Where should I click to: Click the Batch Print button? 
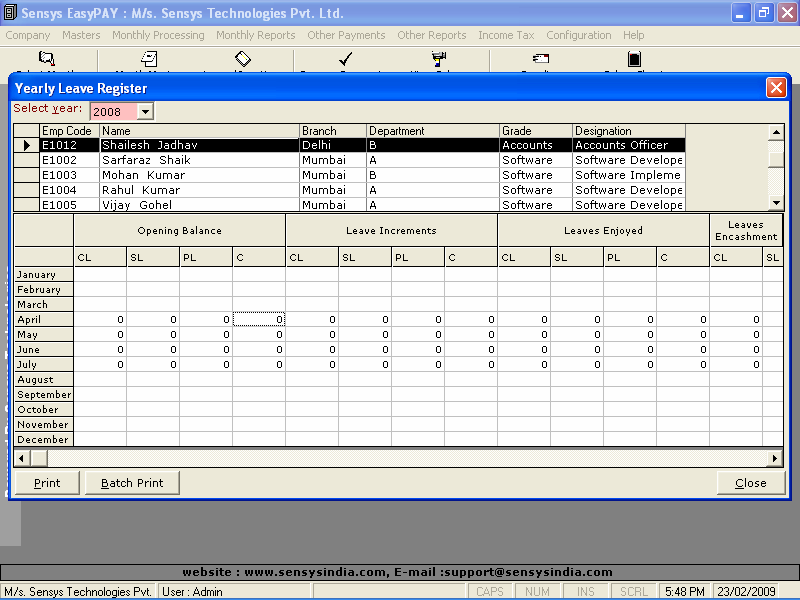[132, 483]
